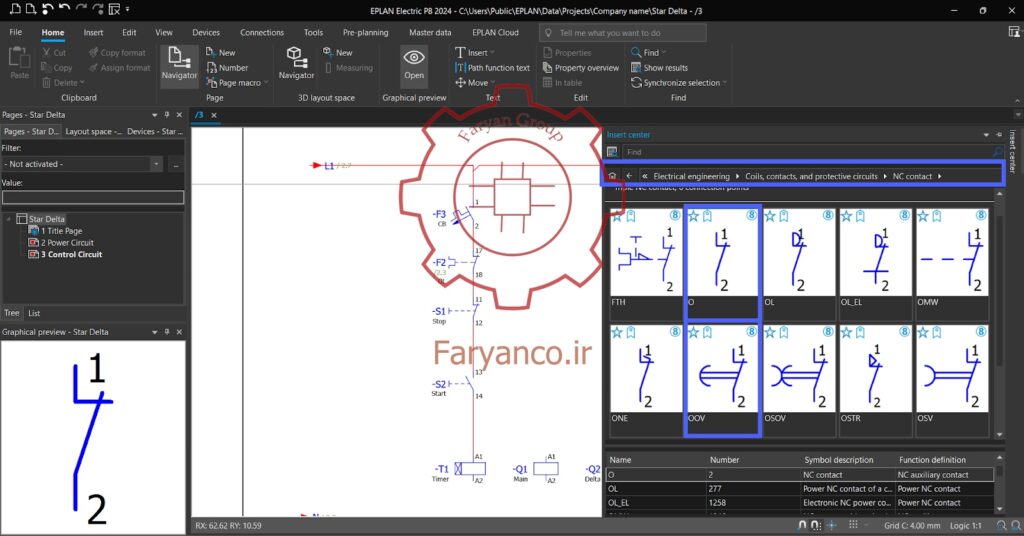The image size is (1024, 536).
Task: Click the Tell me what you want search box
Action: pyautogui.click(x=623, y=33)
